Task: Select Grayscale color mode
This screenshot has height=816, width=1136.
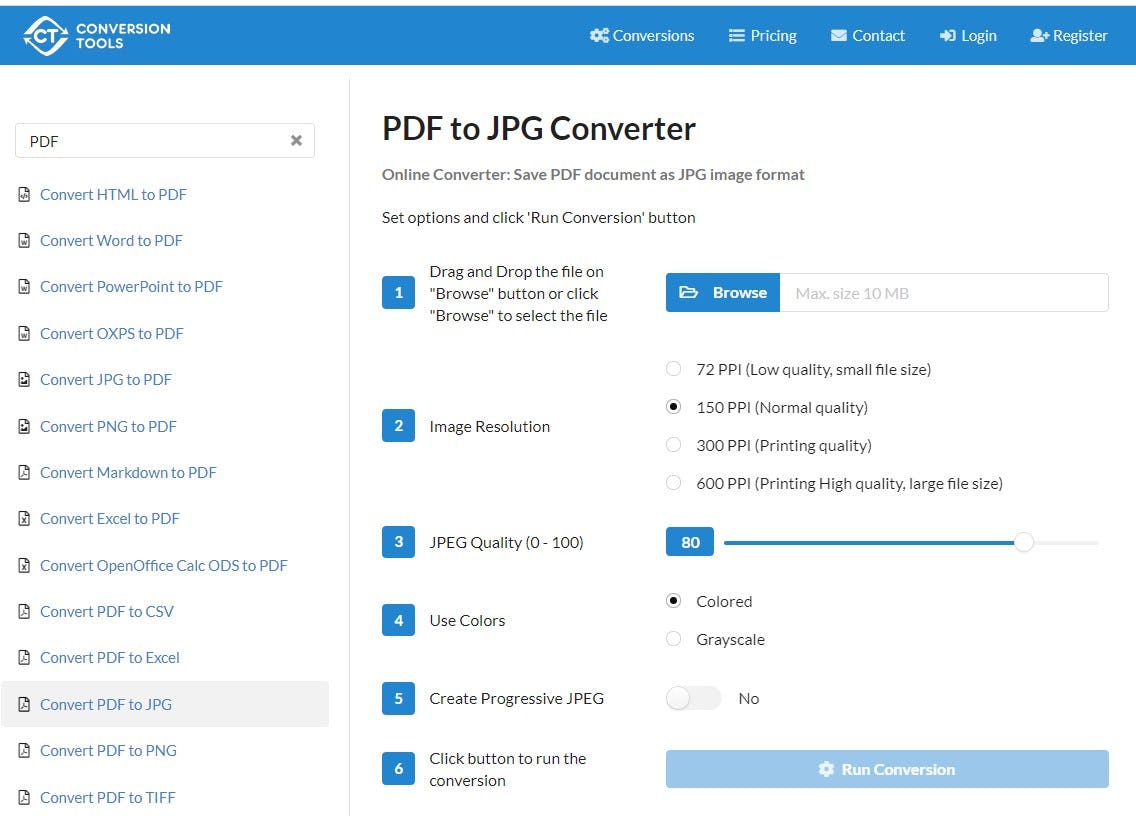Action: tap(673, 638)
